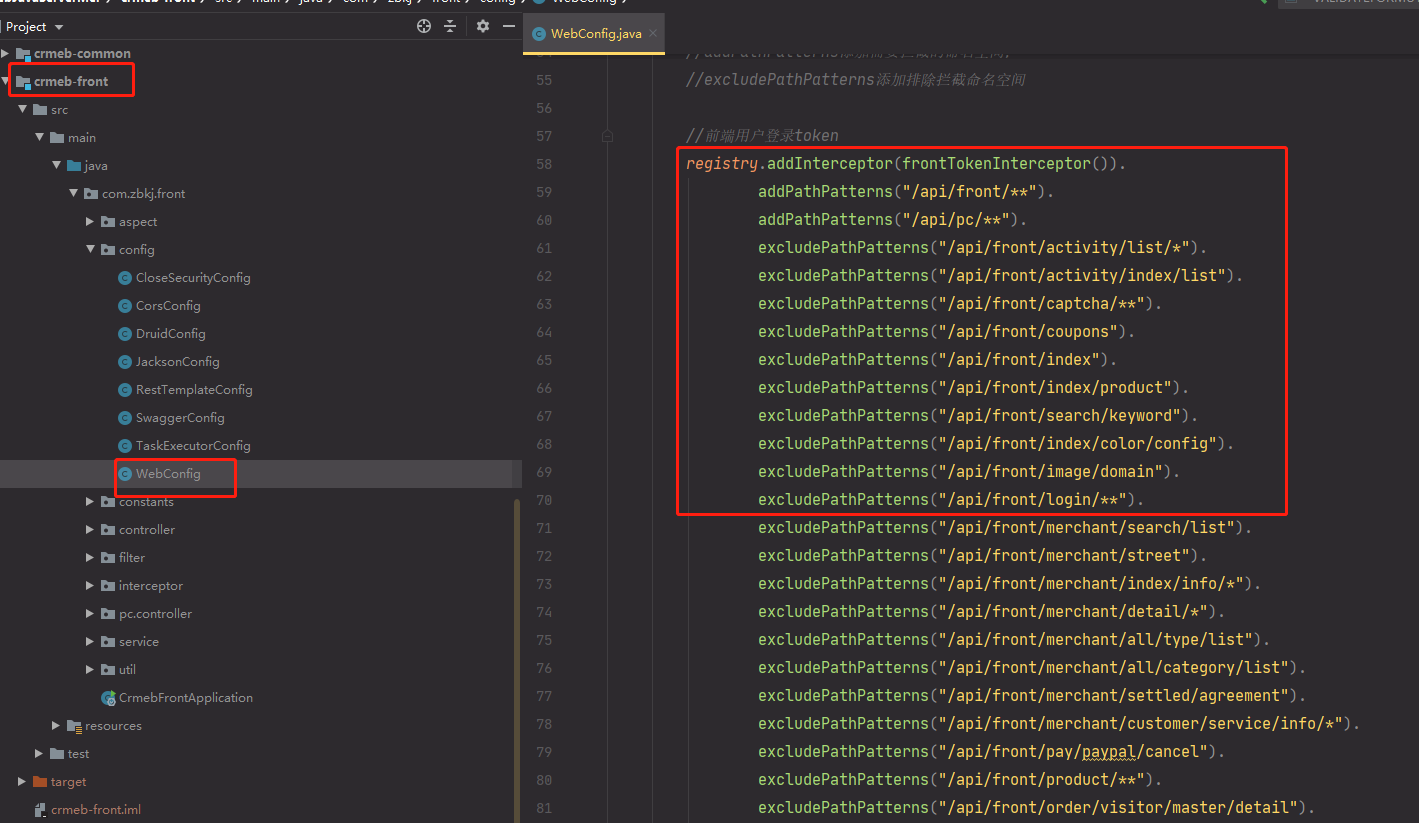Click the crmeb-front.iml file icon
The image size is (1419, 823).
pos(40,809)
